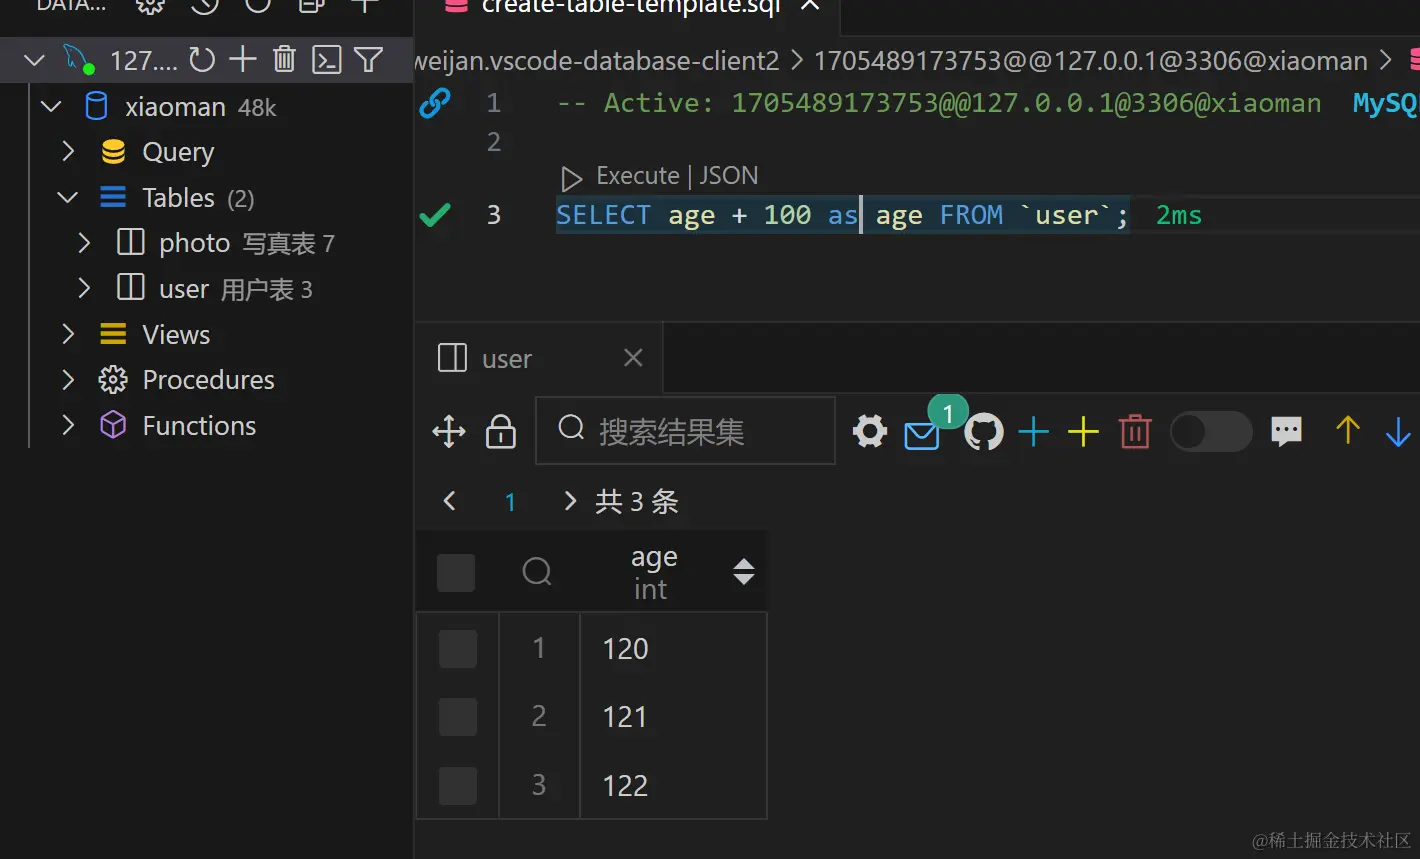Close the user results tab
This screenshot has width=1420, height=859.
point(633,358)
